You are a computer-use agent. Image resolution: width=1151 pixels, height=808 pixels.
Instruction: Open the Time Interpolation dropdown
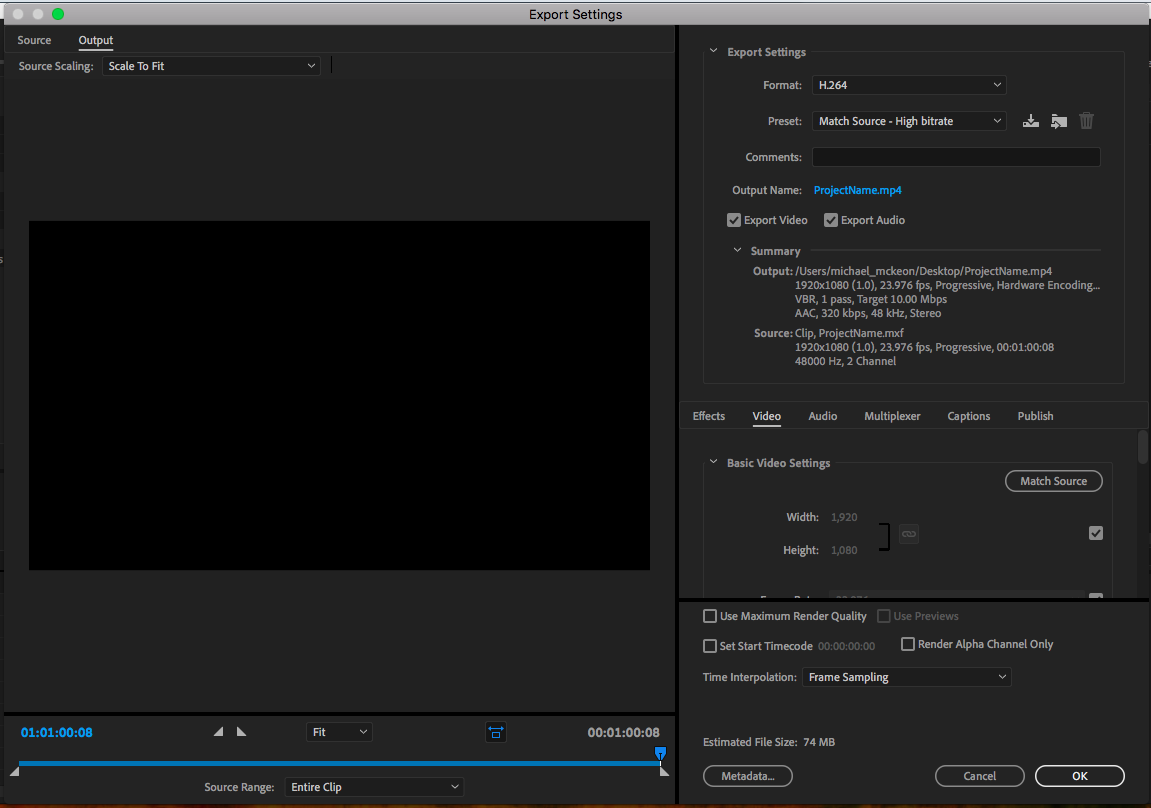point(907,677)
